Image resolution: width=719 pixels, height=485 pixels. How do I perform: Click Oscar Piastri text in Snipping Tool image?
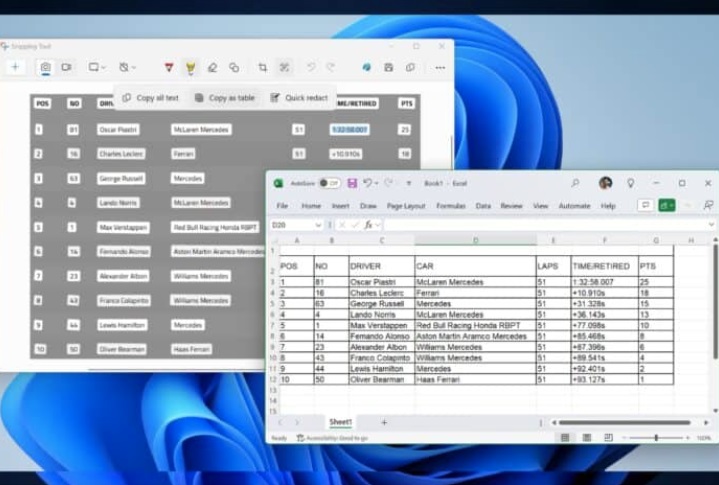point(118,130)
